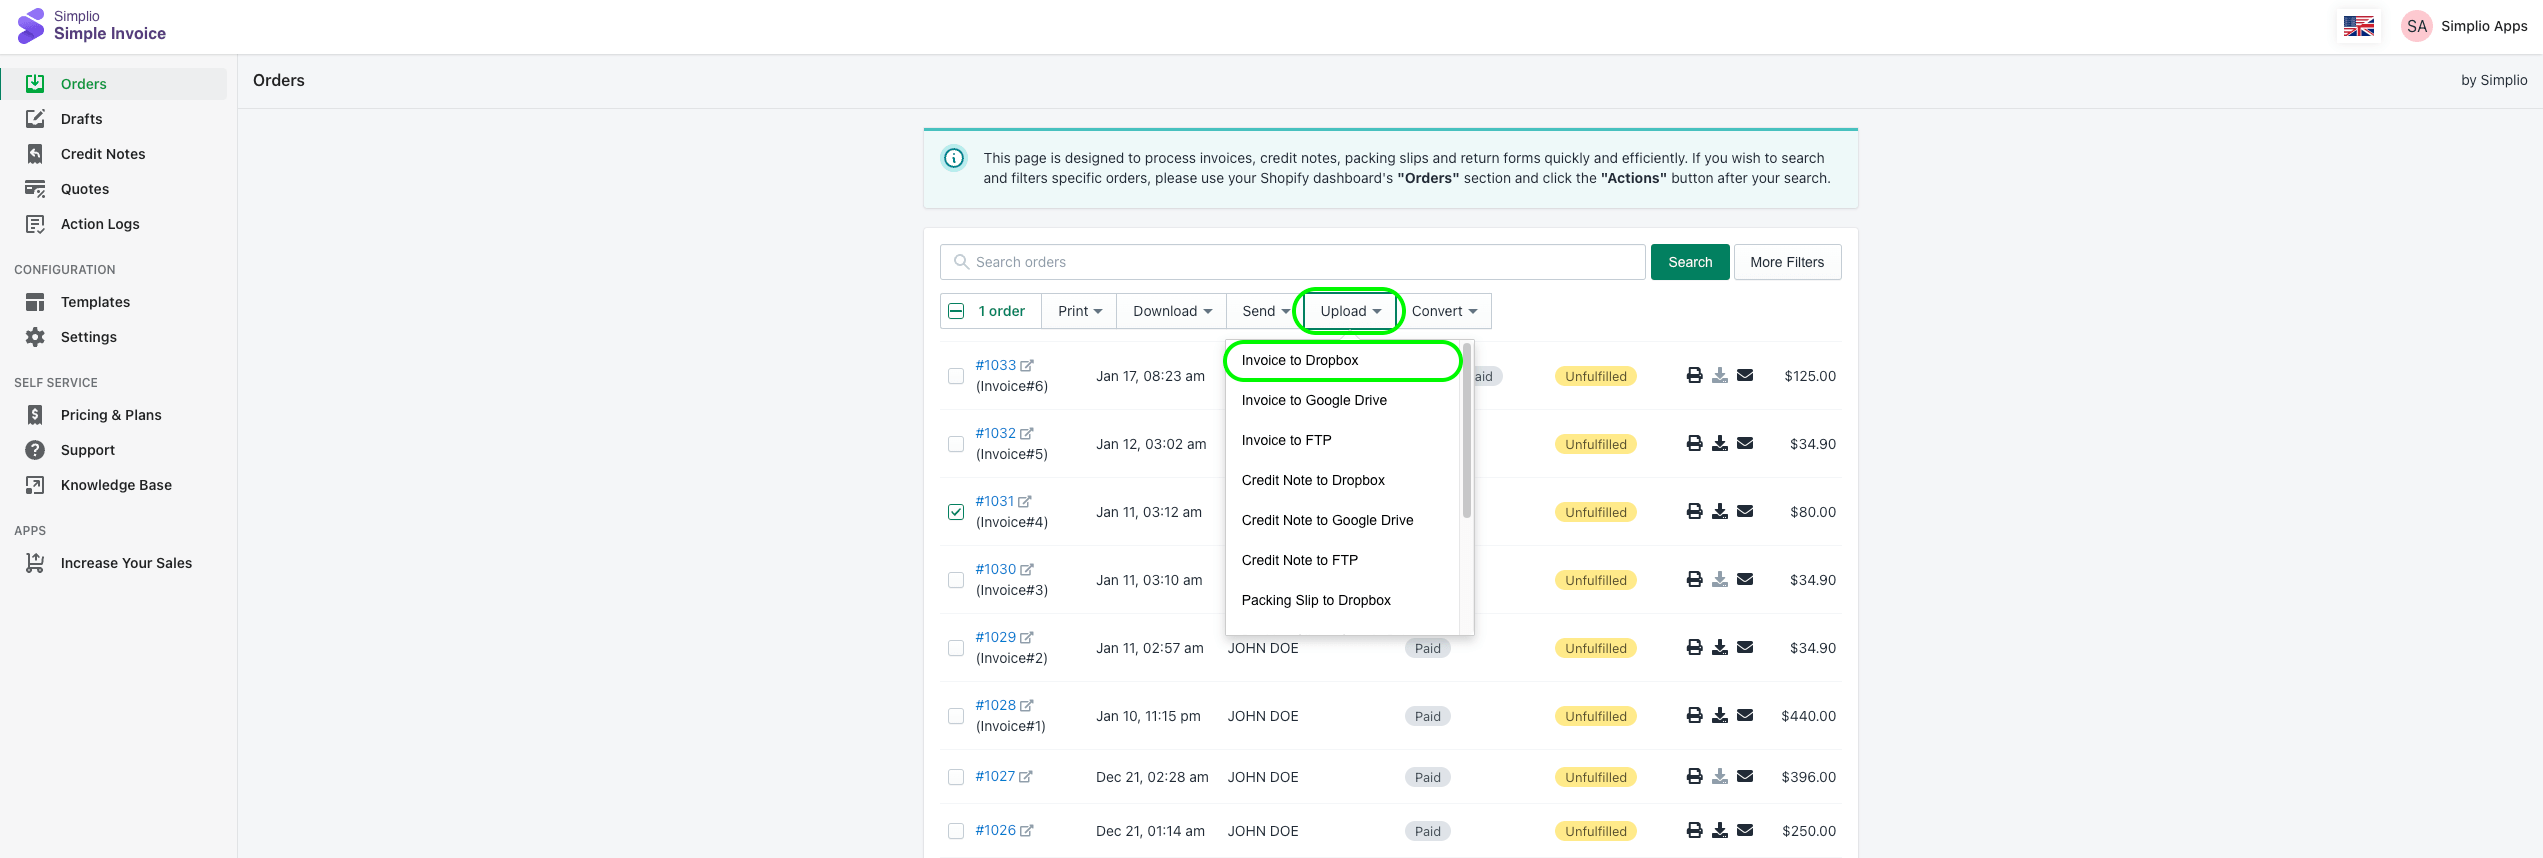
Task: Download invoice for order #1031
Action: [1720, 512]
